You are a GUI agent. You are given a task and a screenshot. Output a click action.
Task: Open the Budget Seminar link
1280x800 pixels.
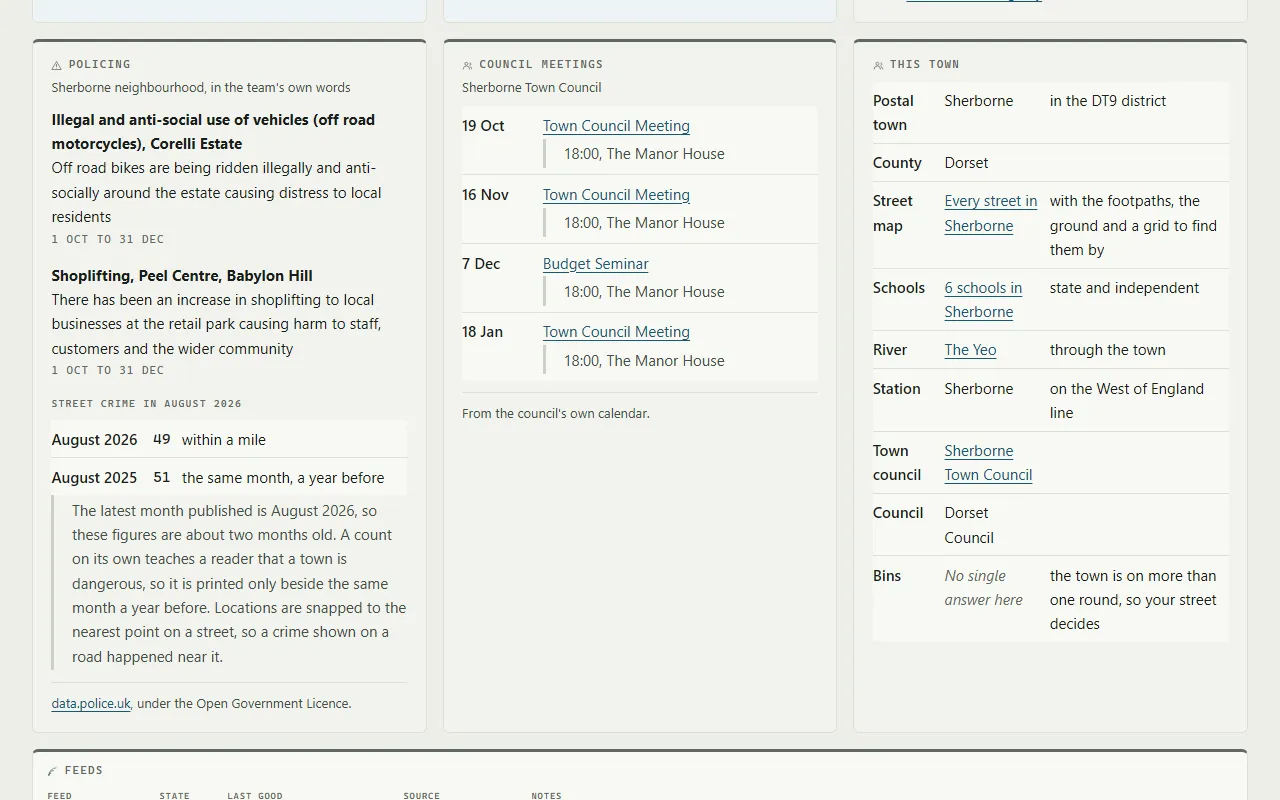(596, 264)
